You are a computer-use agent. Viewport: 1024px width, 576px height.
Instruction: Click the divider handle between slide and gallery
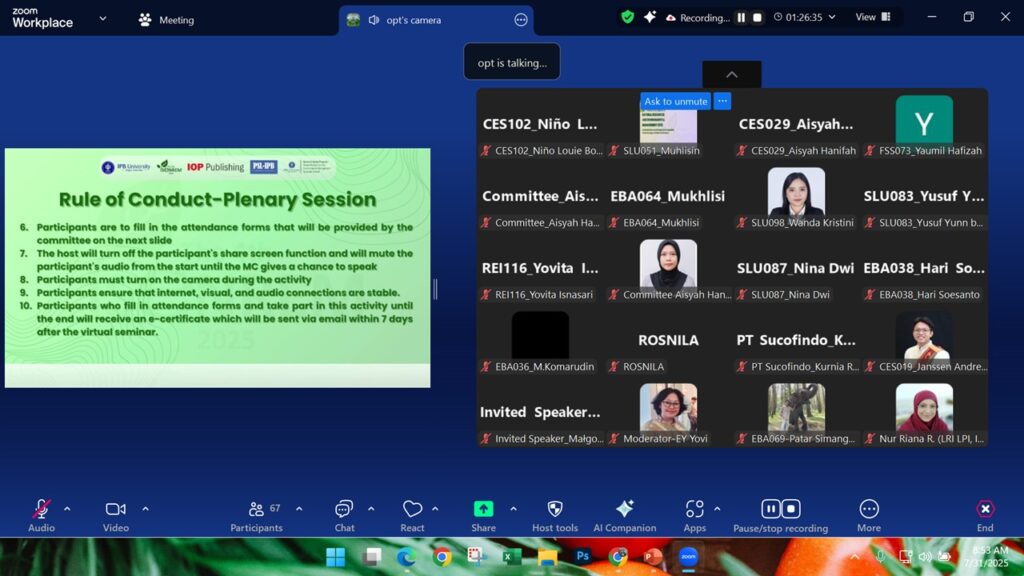tap(435, 289)
